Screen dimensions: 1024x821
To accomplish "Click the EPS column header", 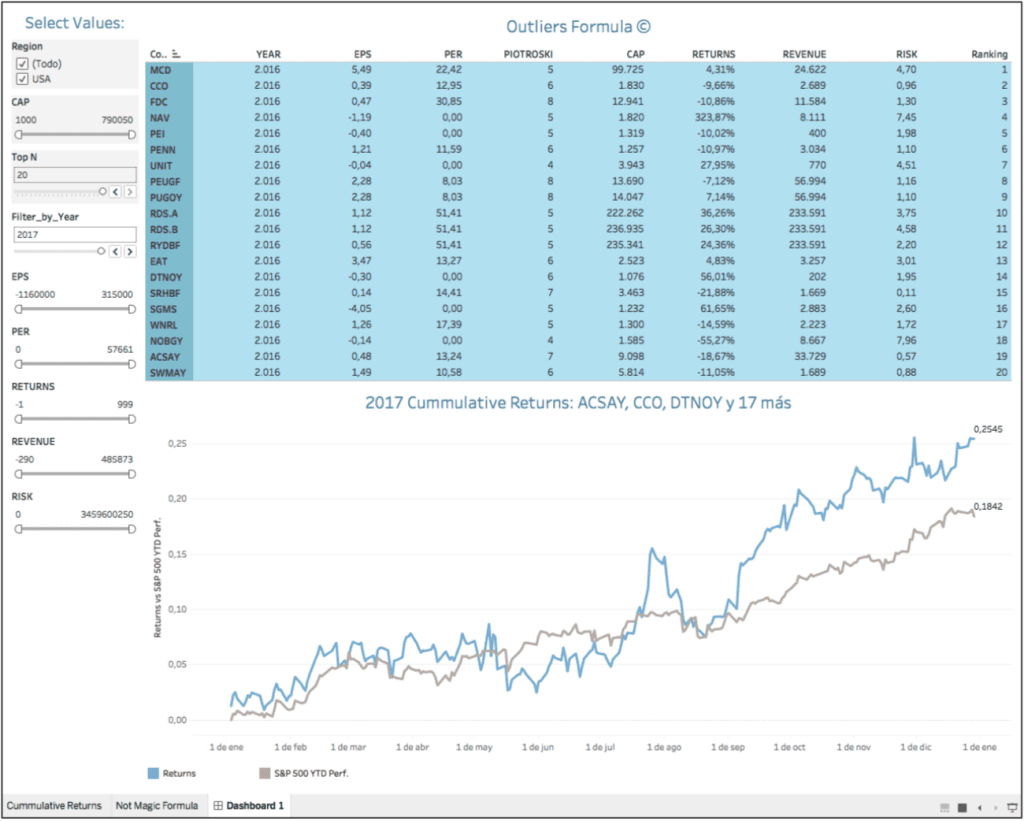I will pyautogui.click(x=362, y=55).
